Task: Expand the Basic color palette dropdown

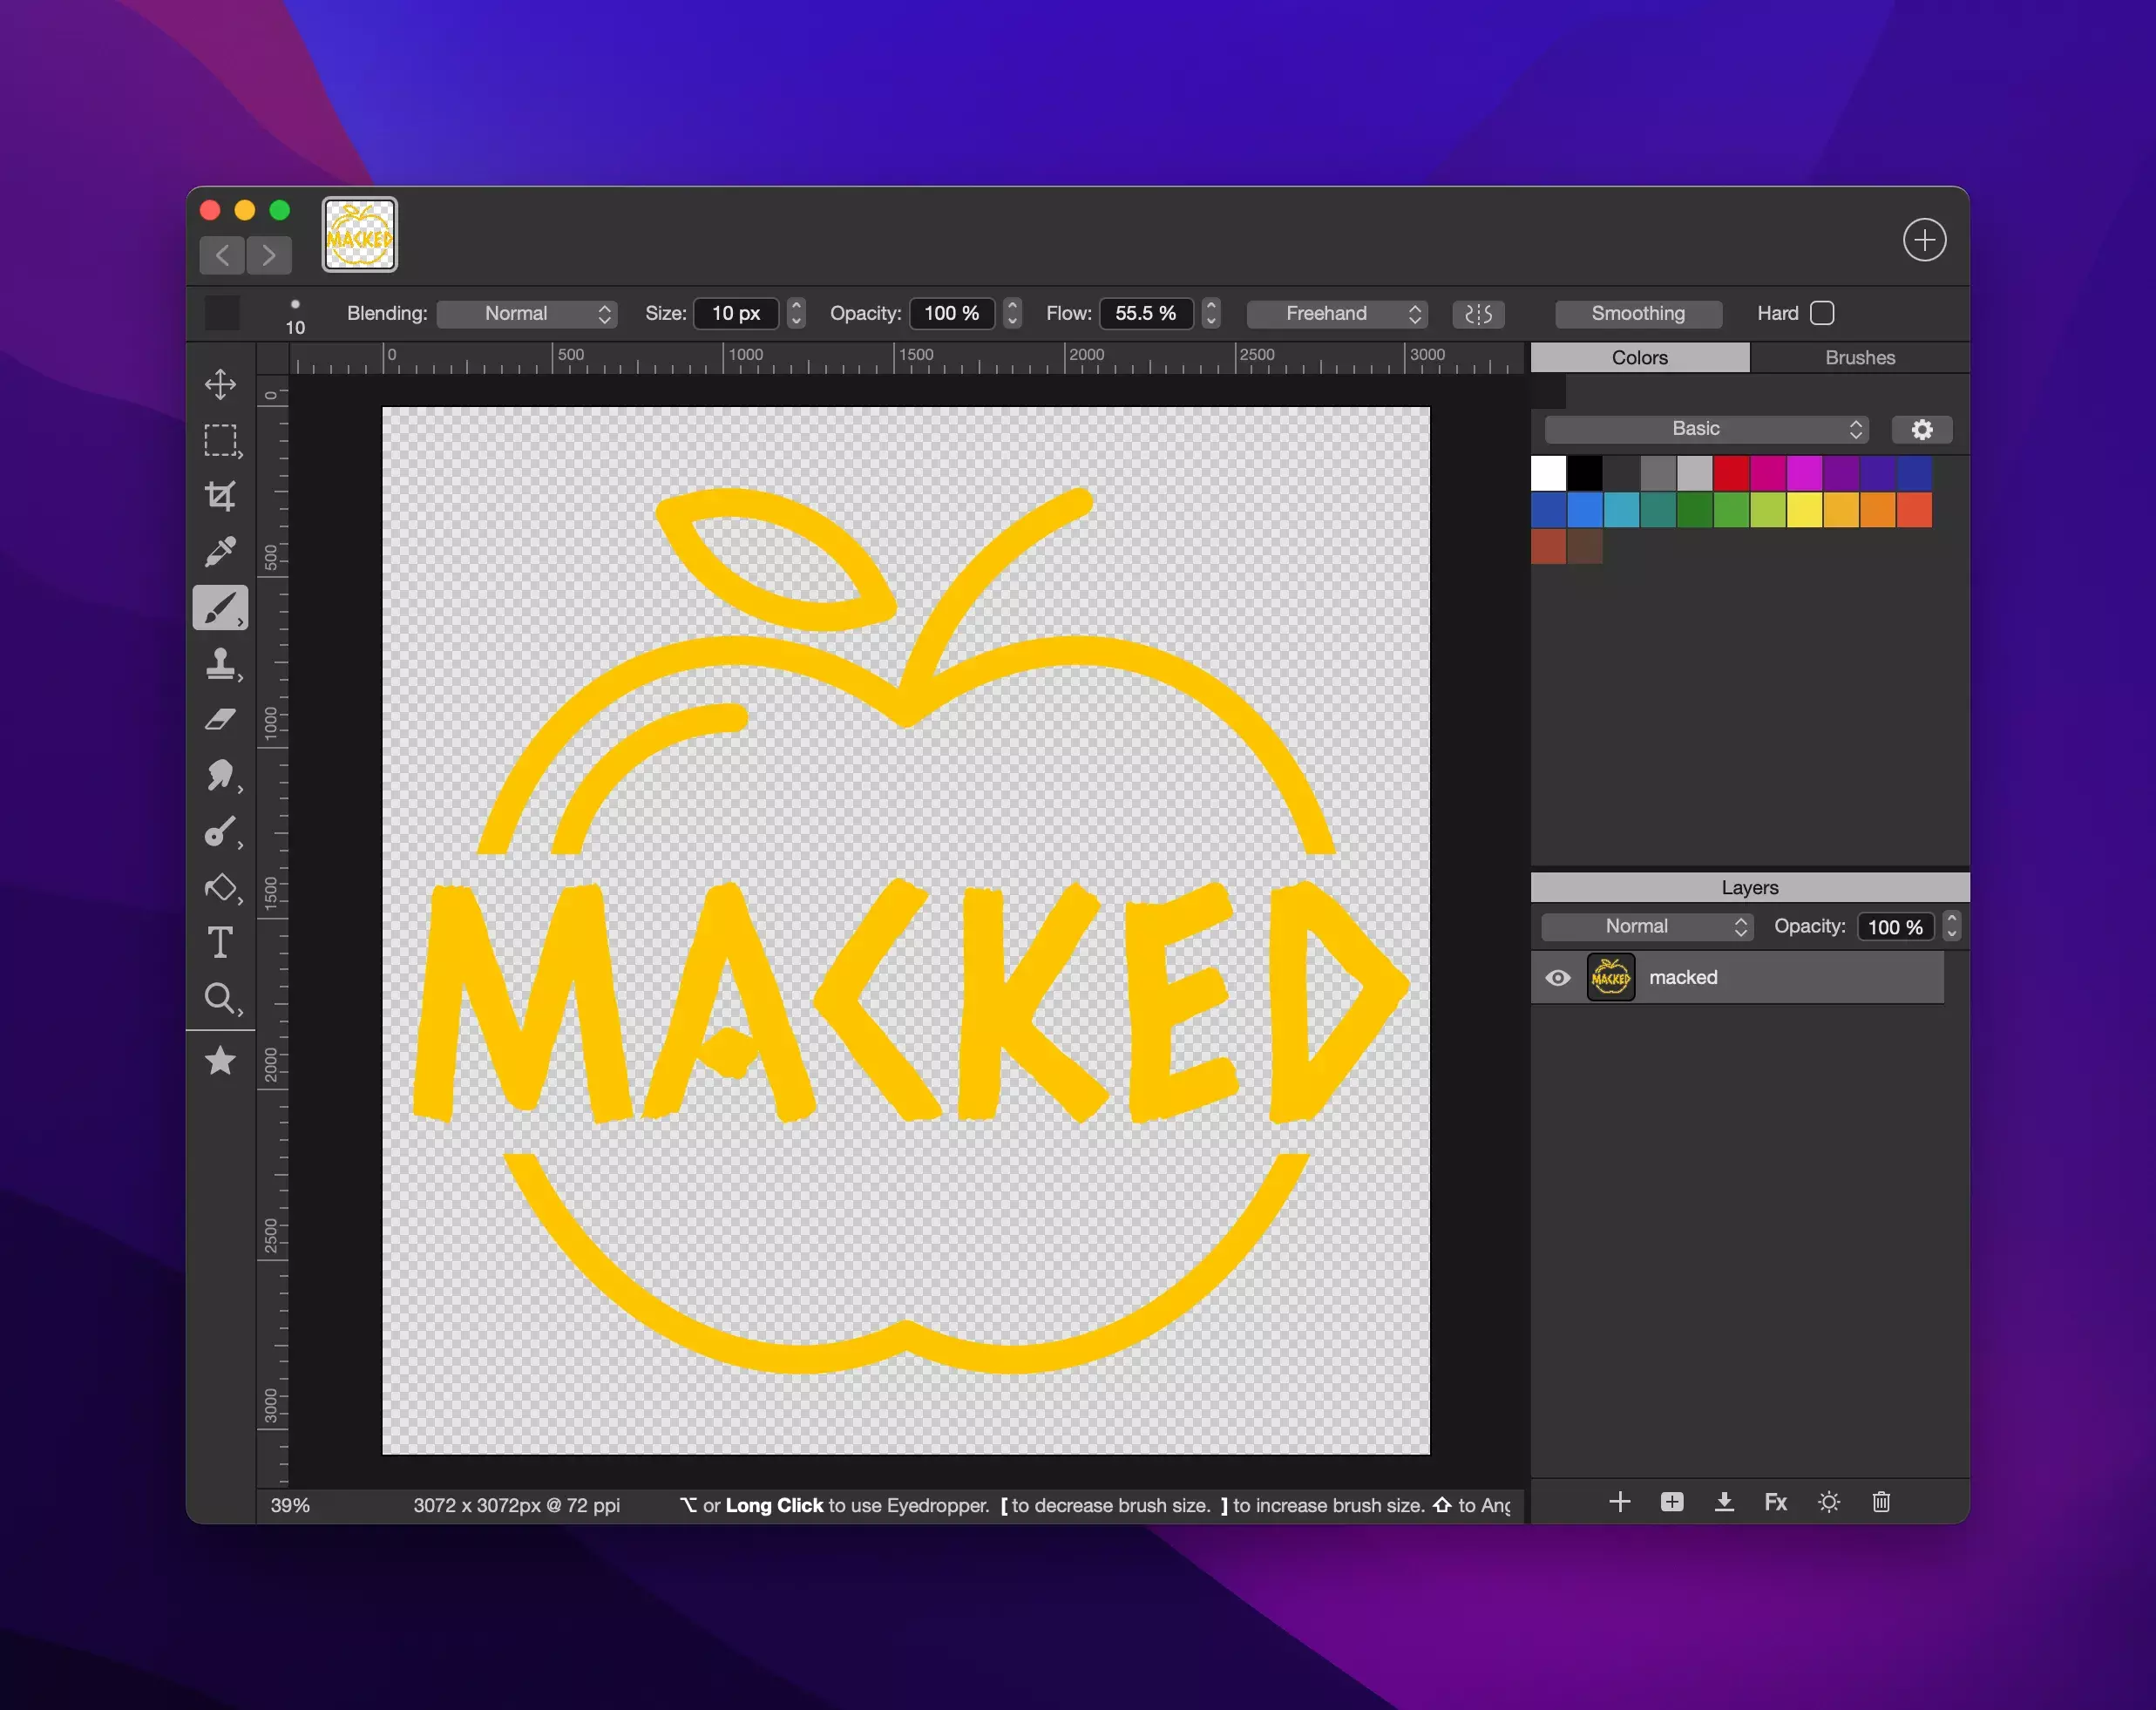Action: [x=1706, y=429]
